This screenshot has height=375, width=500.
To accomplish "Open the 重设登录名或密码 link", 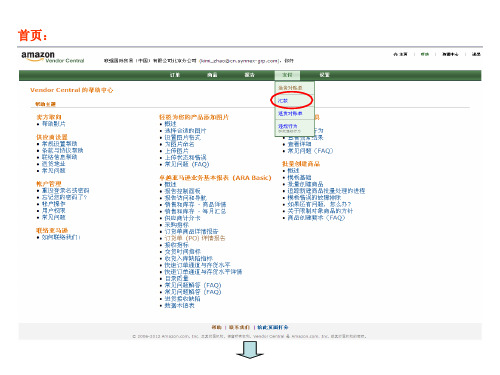I will click(65, 191).
